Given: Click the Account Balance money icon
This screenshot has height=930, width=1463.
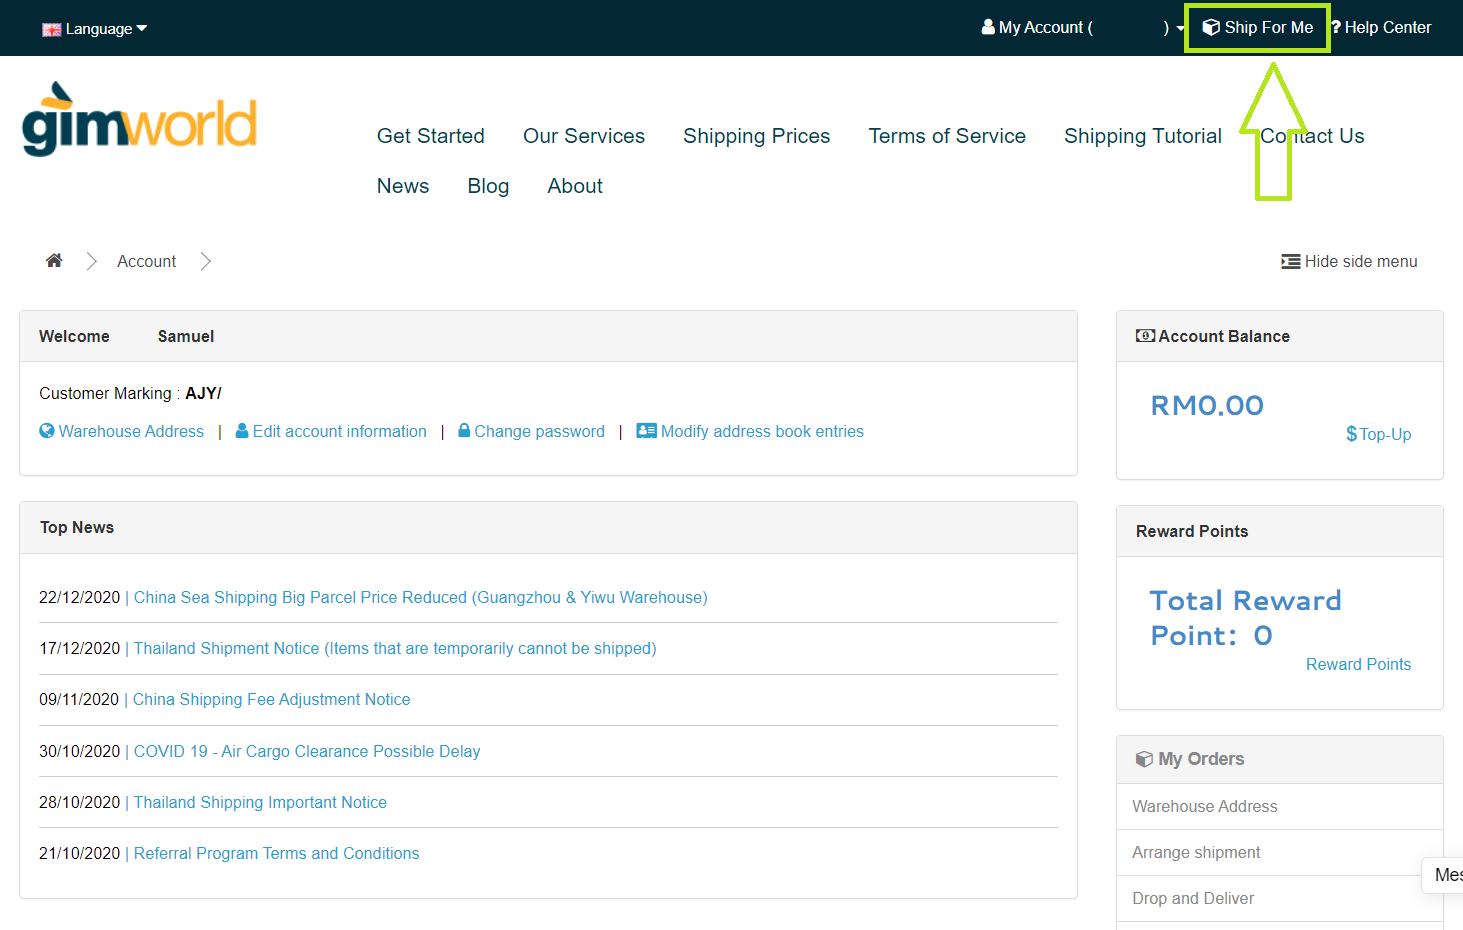Looking at the screenshot, I should click(1145, 336).
